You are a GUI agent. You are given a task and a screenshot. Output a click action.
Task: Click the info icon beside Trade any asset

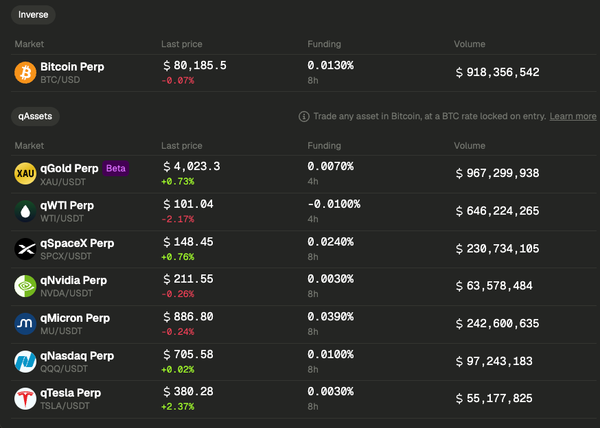click(x=304, y=117)
